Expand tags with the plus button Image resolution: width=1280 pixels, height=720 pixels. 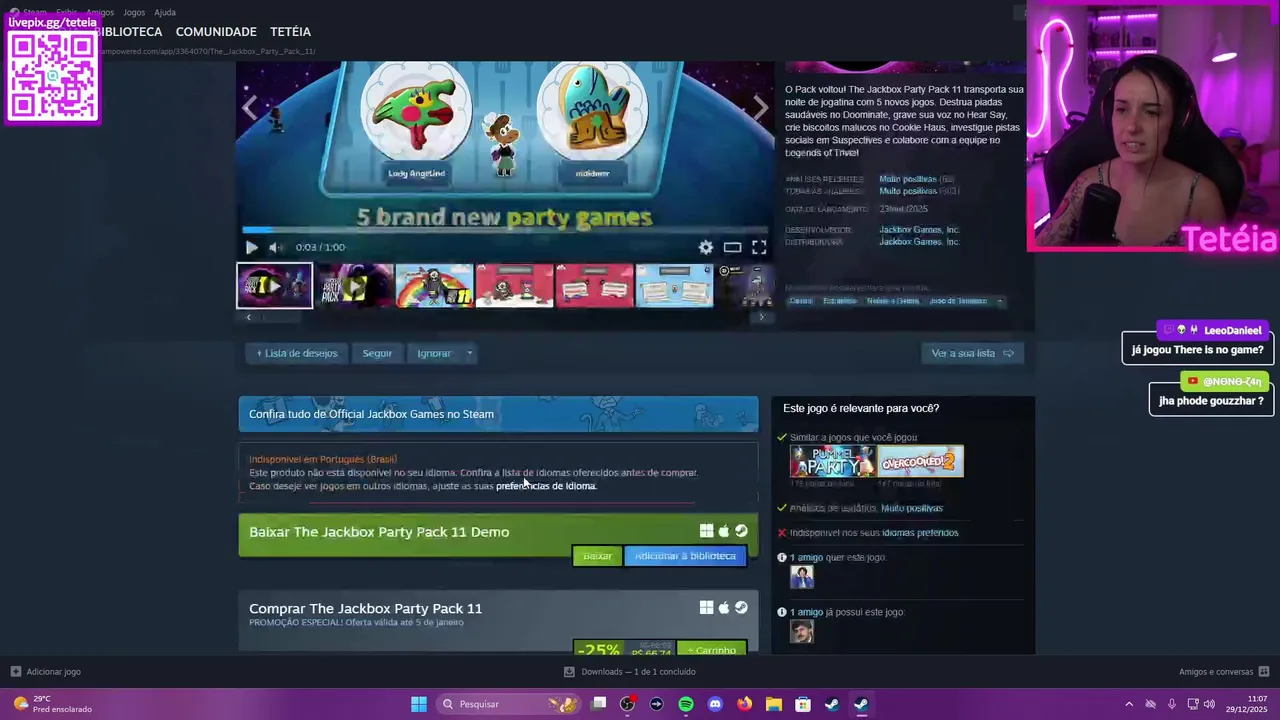pos(999,301)
